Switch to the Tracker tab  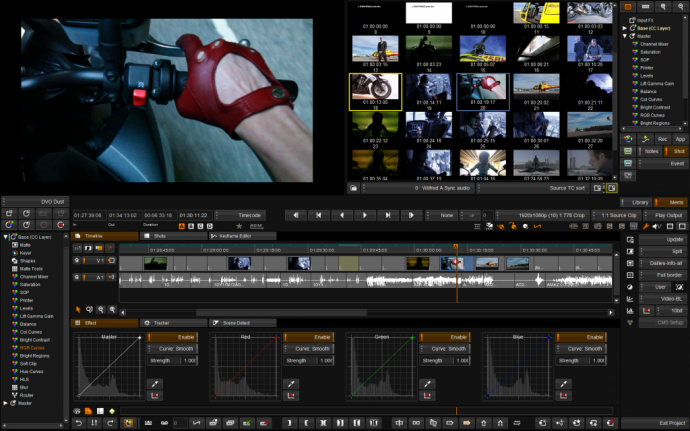point(173,323)
